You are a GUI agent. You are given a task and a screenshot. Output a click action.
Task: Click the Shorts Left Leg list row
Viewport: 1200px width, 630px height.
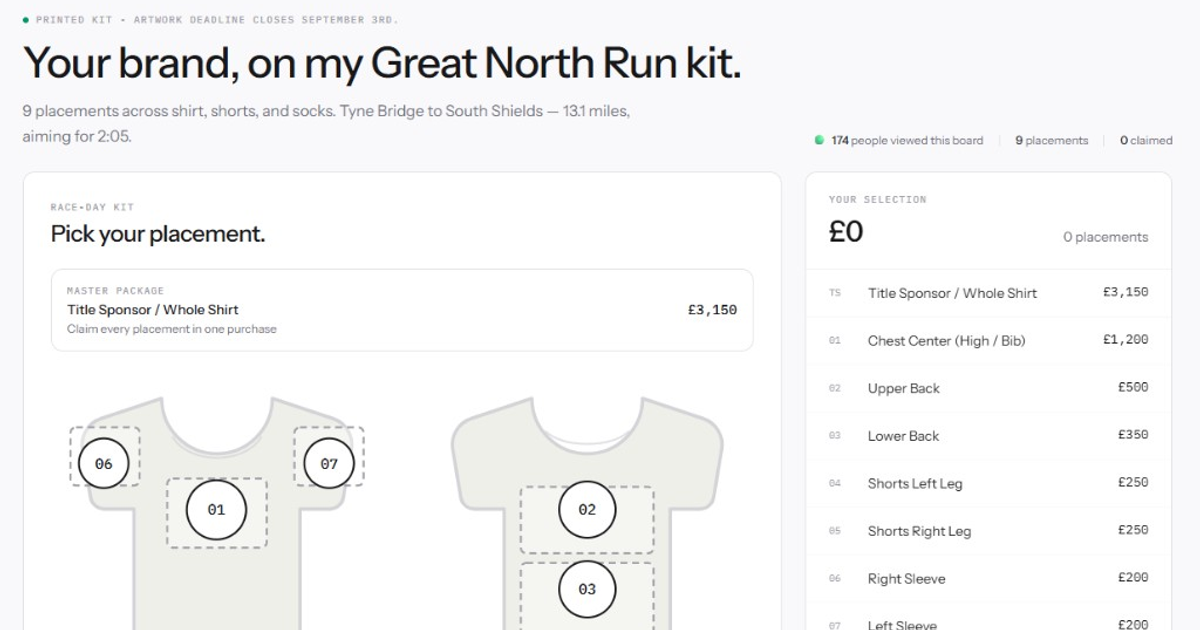click(x=988, y=483)
